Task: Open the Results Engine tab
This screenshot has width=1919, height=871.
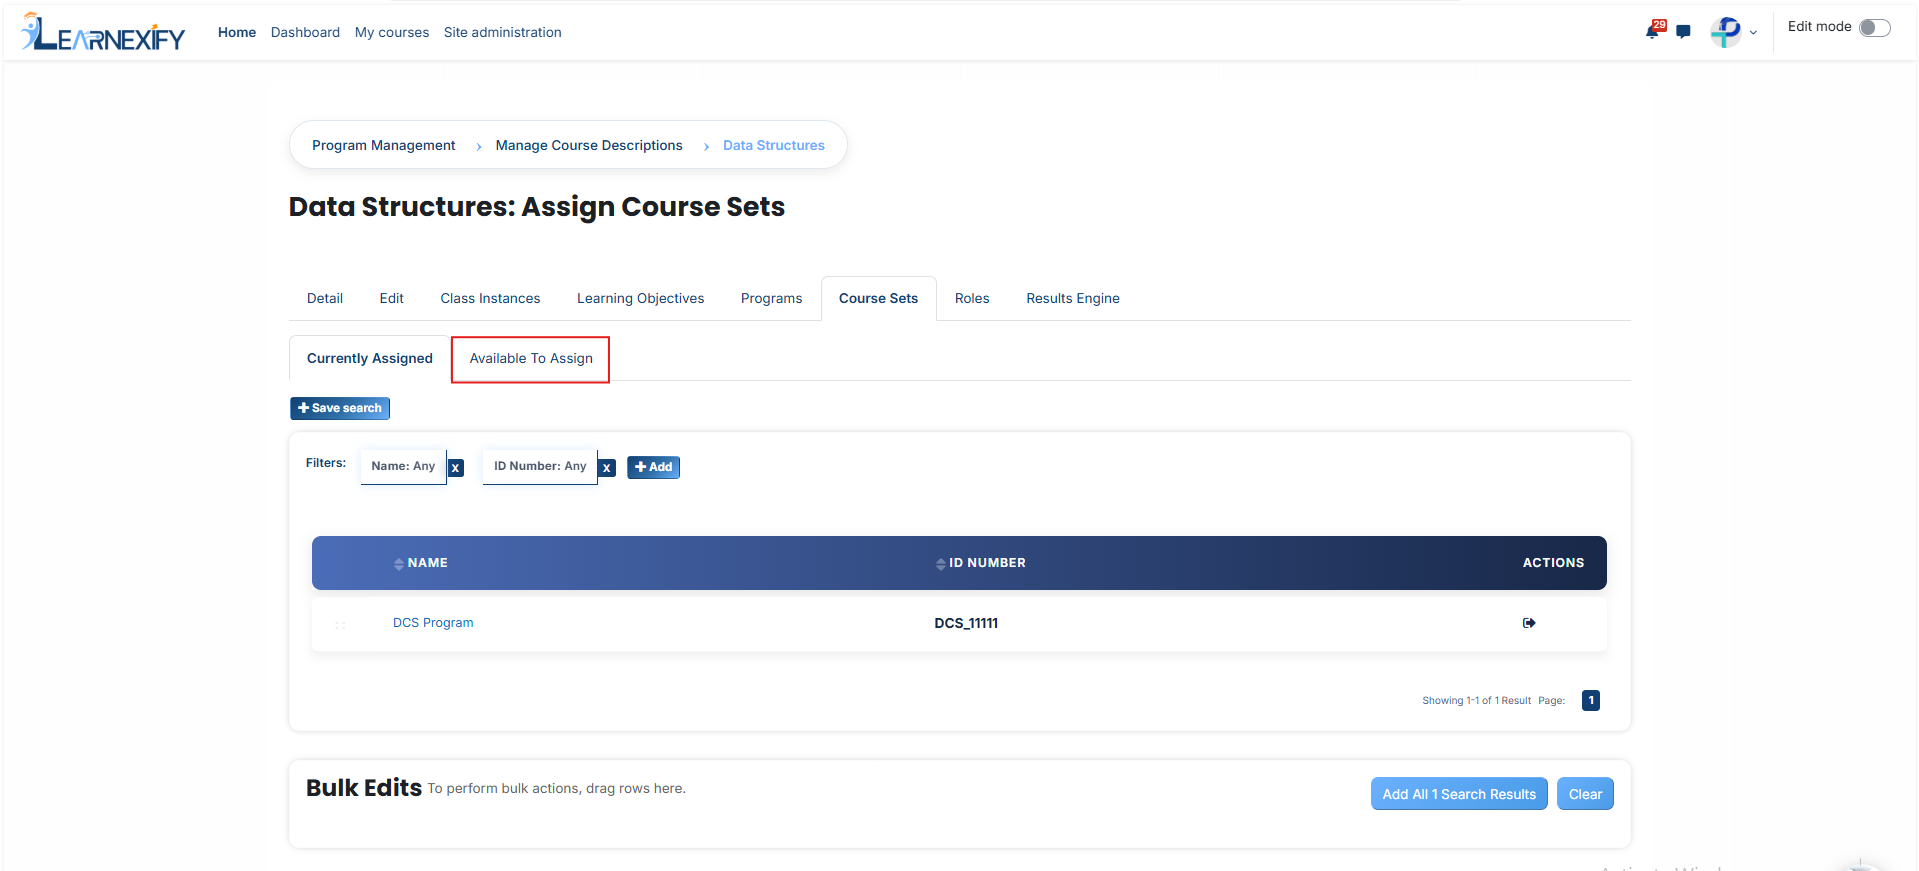Action: [x=1073, y=298]
